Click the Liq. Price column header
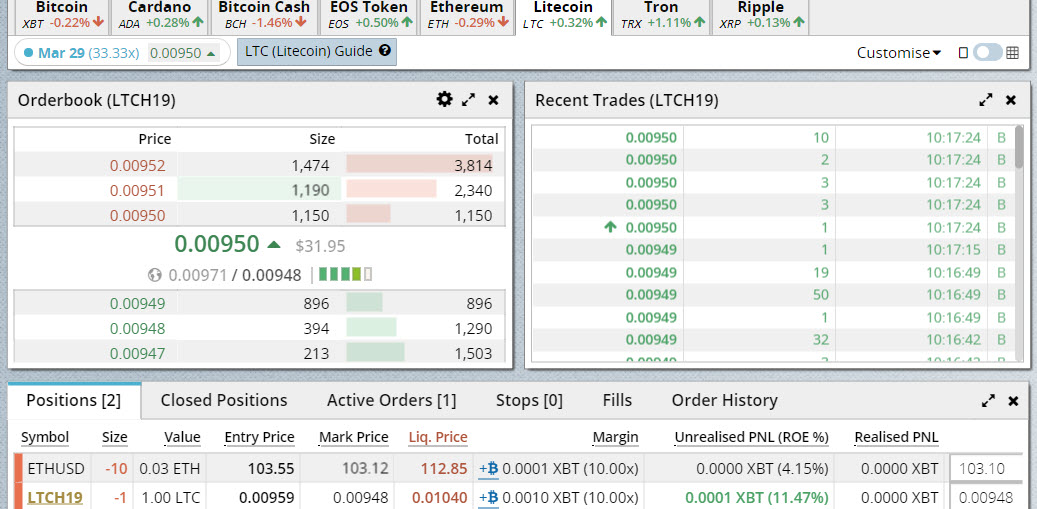 coord(438,437)
